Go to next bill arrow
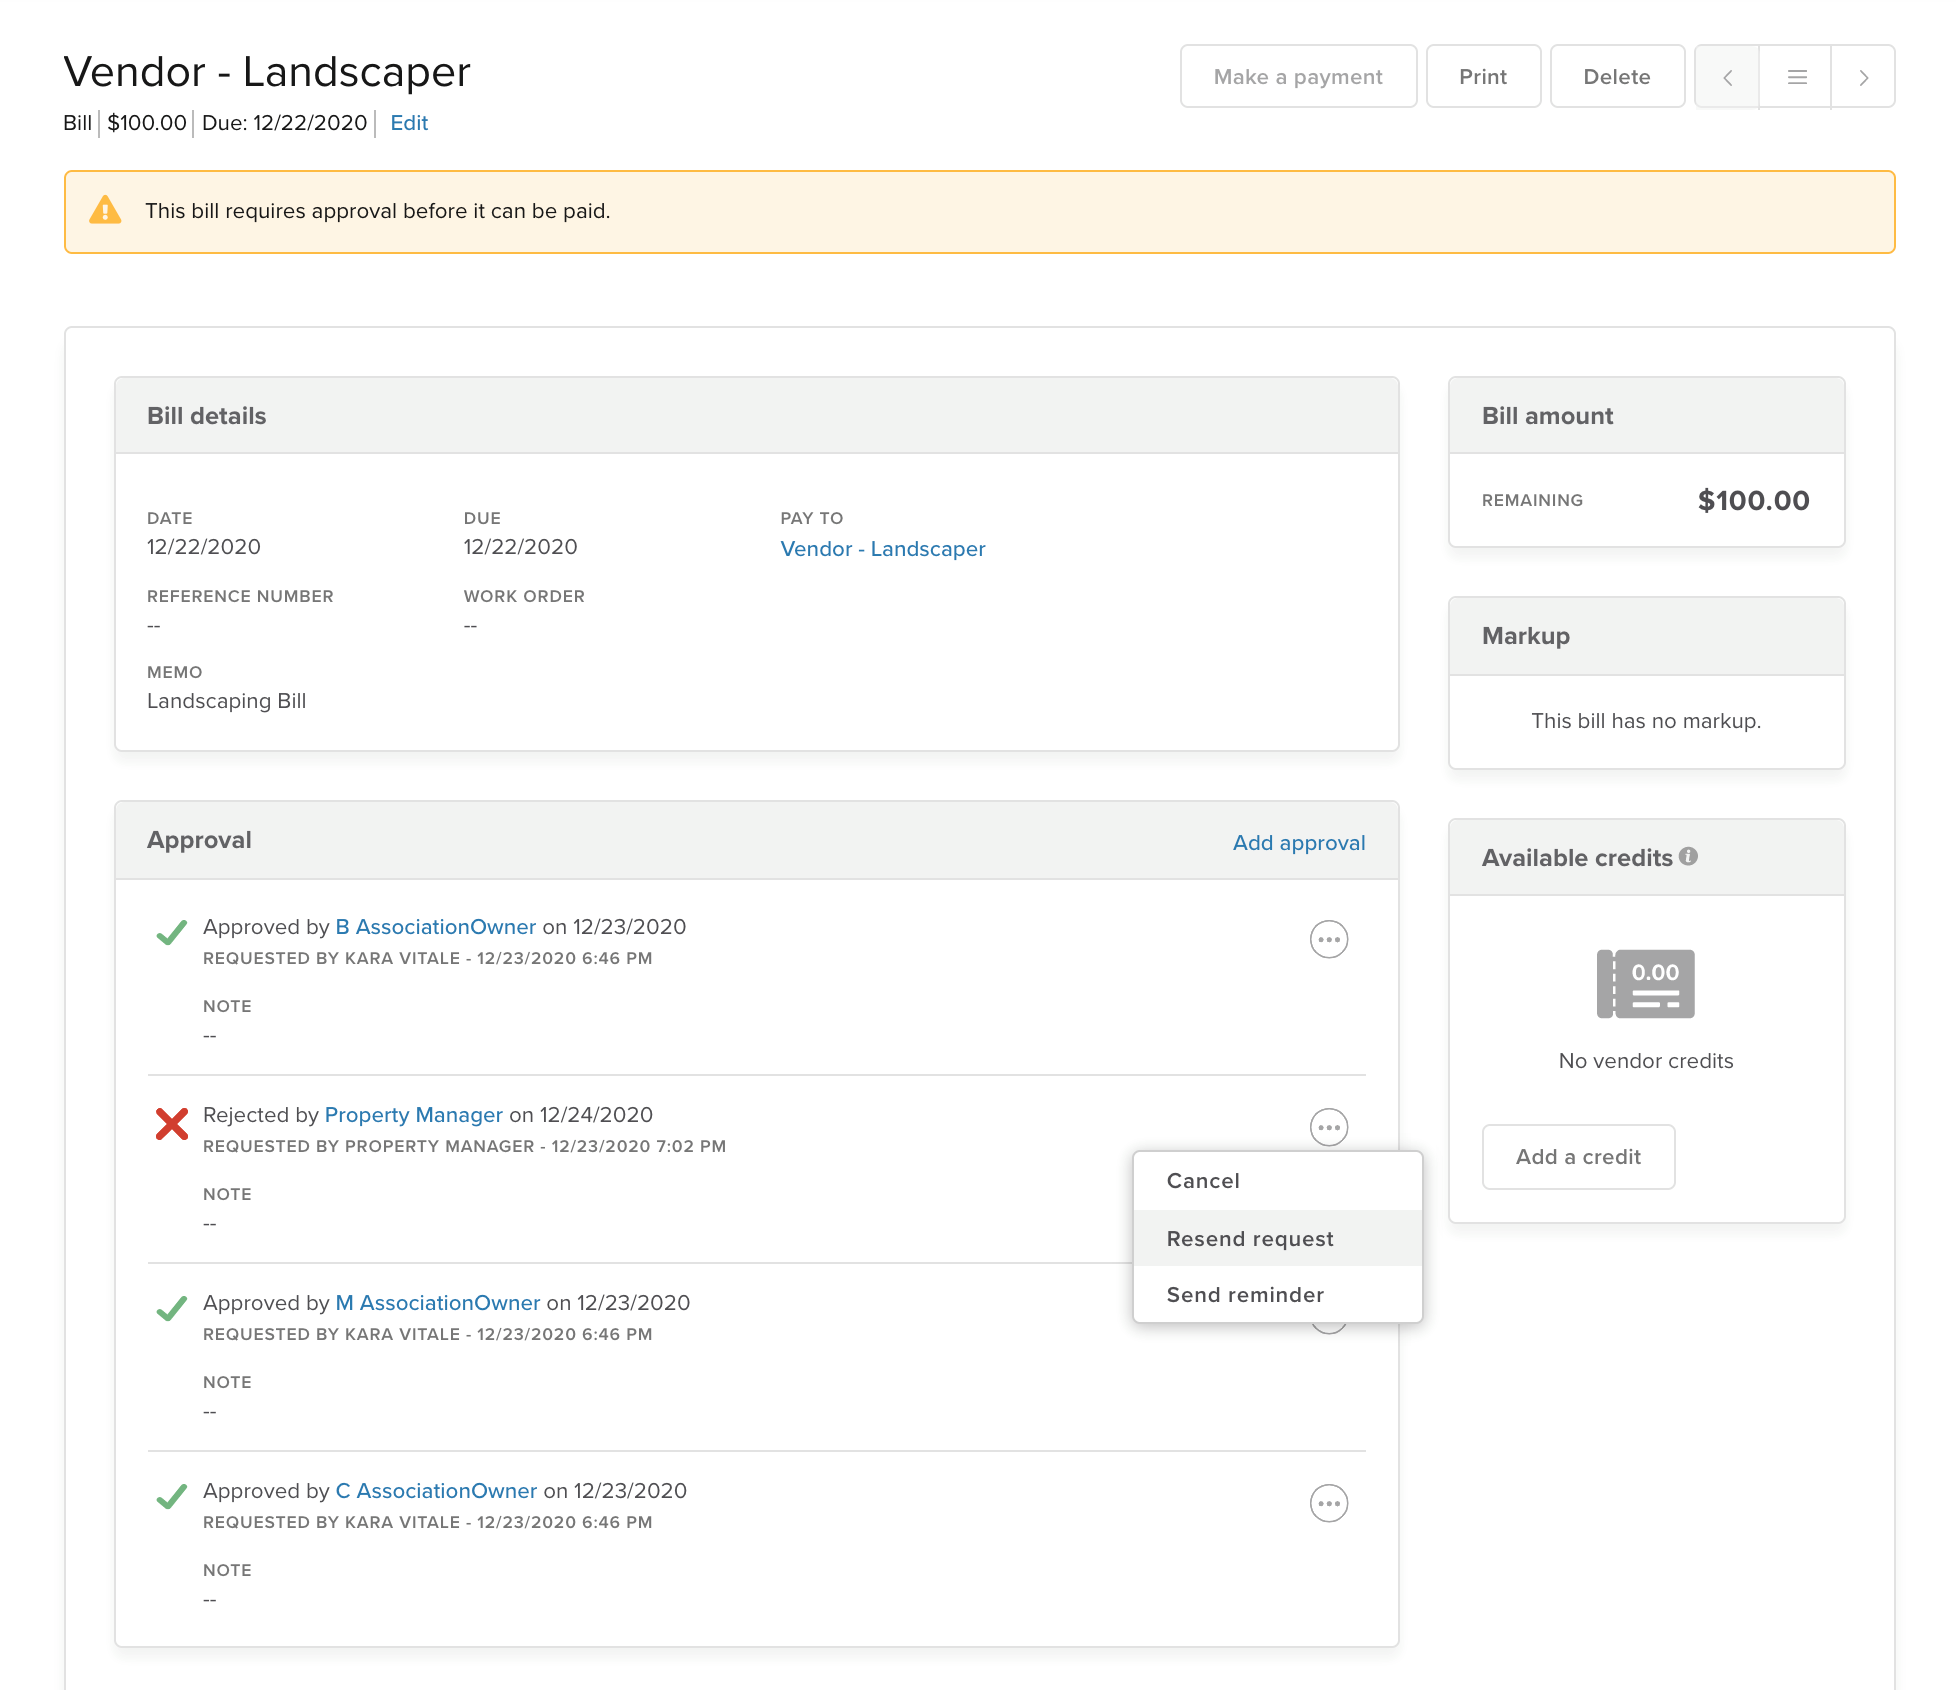The height and width of the screenshot is (1690, 1956). coord(1863,77)
